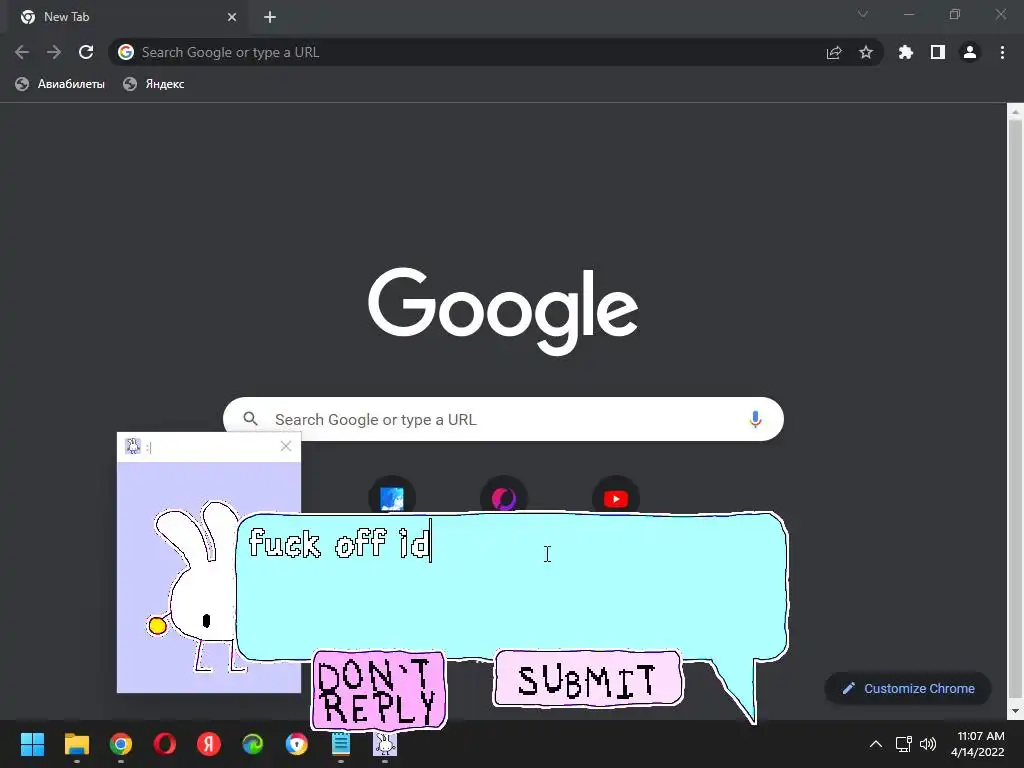1024x768 pixels.
Task: Click the page scrollbar down arrow
Action: [1015, 711]
